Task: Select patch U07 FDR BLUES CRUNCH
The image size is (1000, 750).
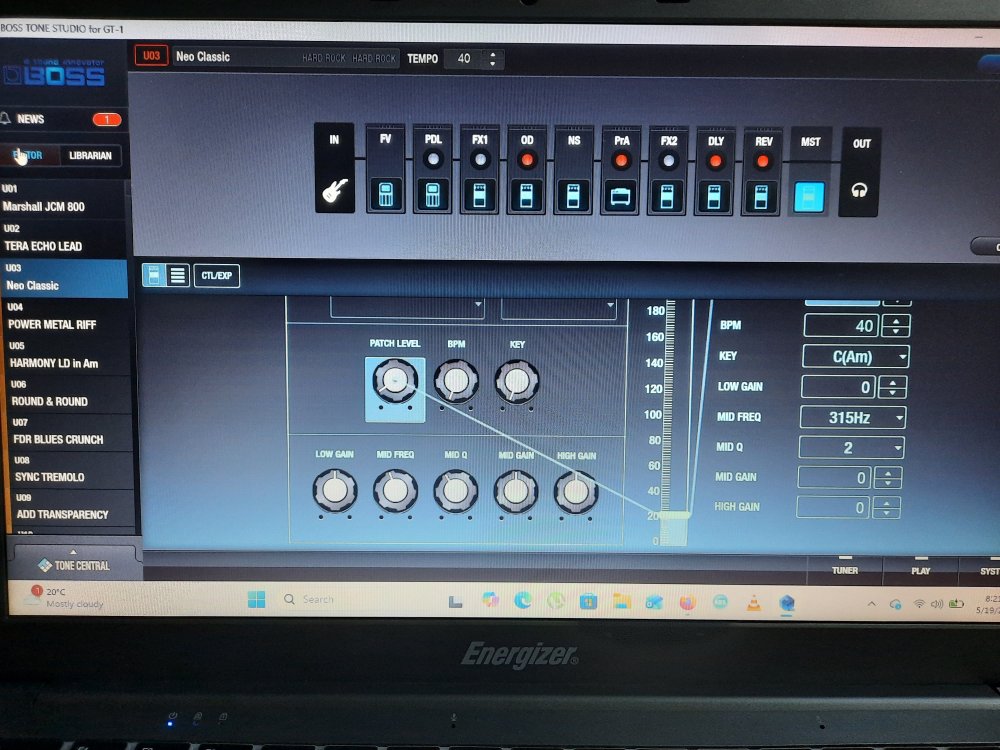Action: (72, 432)
